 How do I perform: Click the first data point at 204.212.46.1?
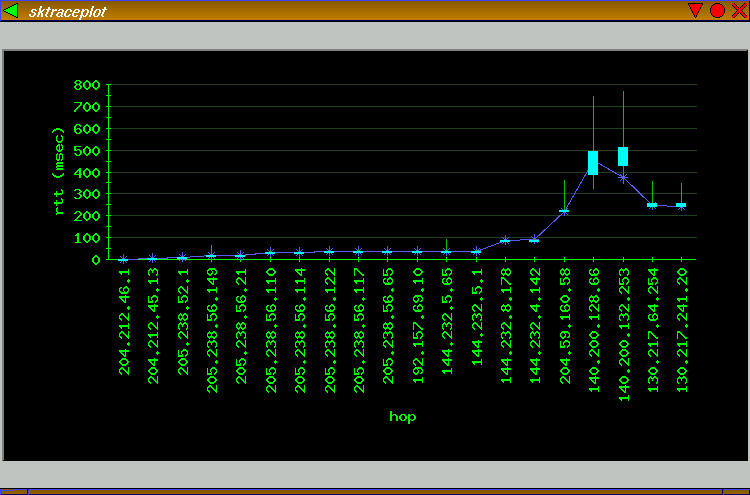pos(123,259)
